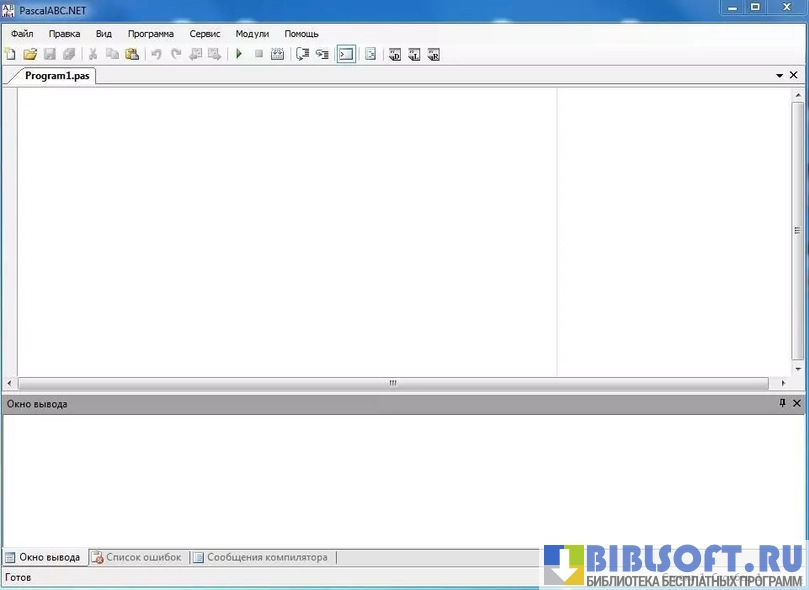
Task: Select the Program1.pas editor tab
Action: click(x=56, y=76)
